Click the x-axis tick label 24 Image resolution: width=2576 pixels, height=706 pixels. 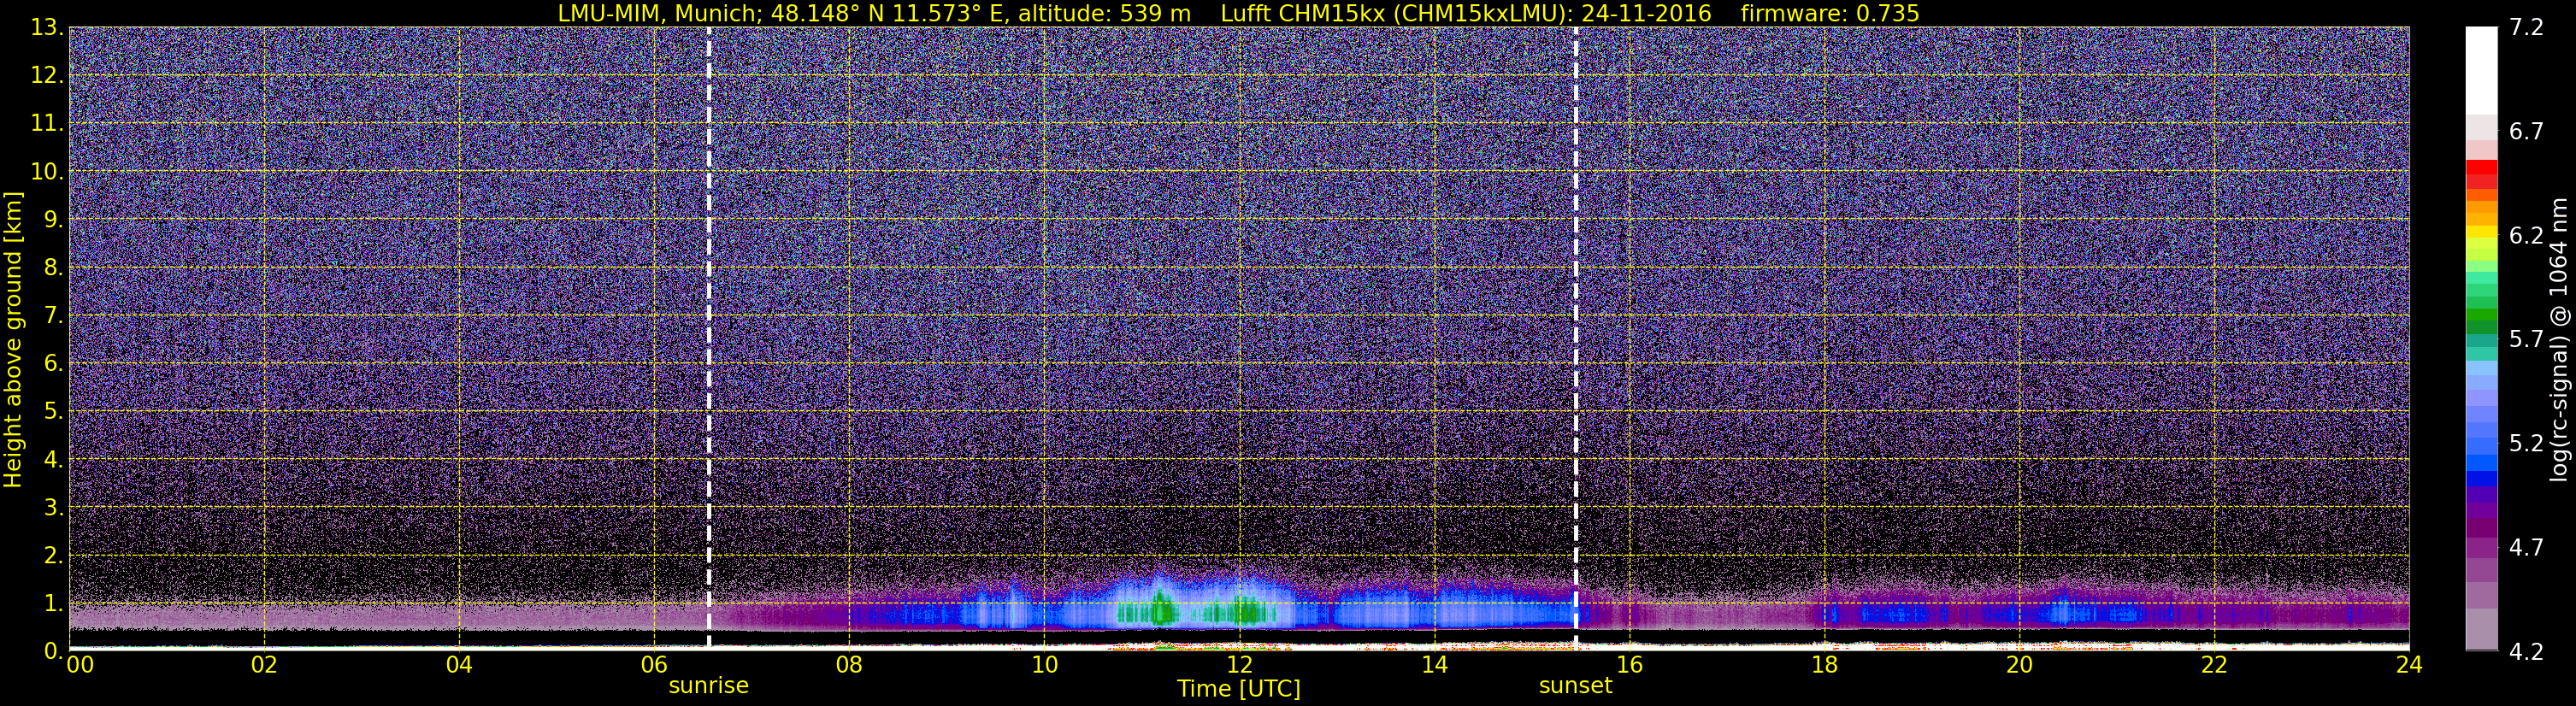tap(2409, 665)
